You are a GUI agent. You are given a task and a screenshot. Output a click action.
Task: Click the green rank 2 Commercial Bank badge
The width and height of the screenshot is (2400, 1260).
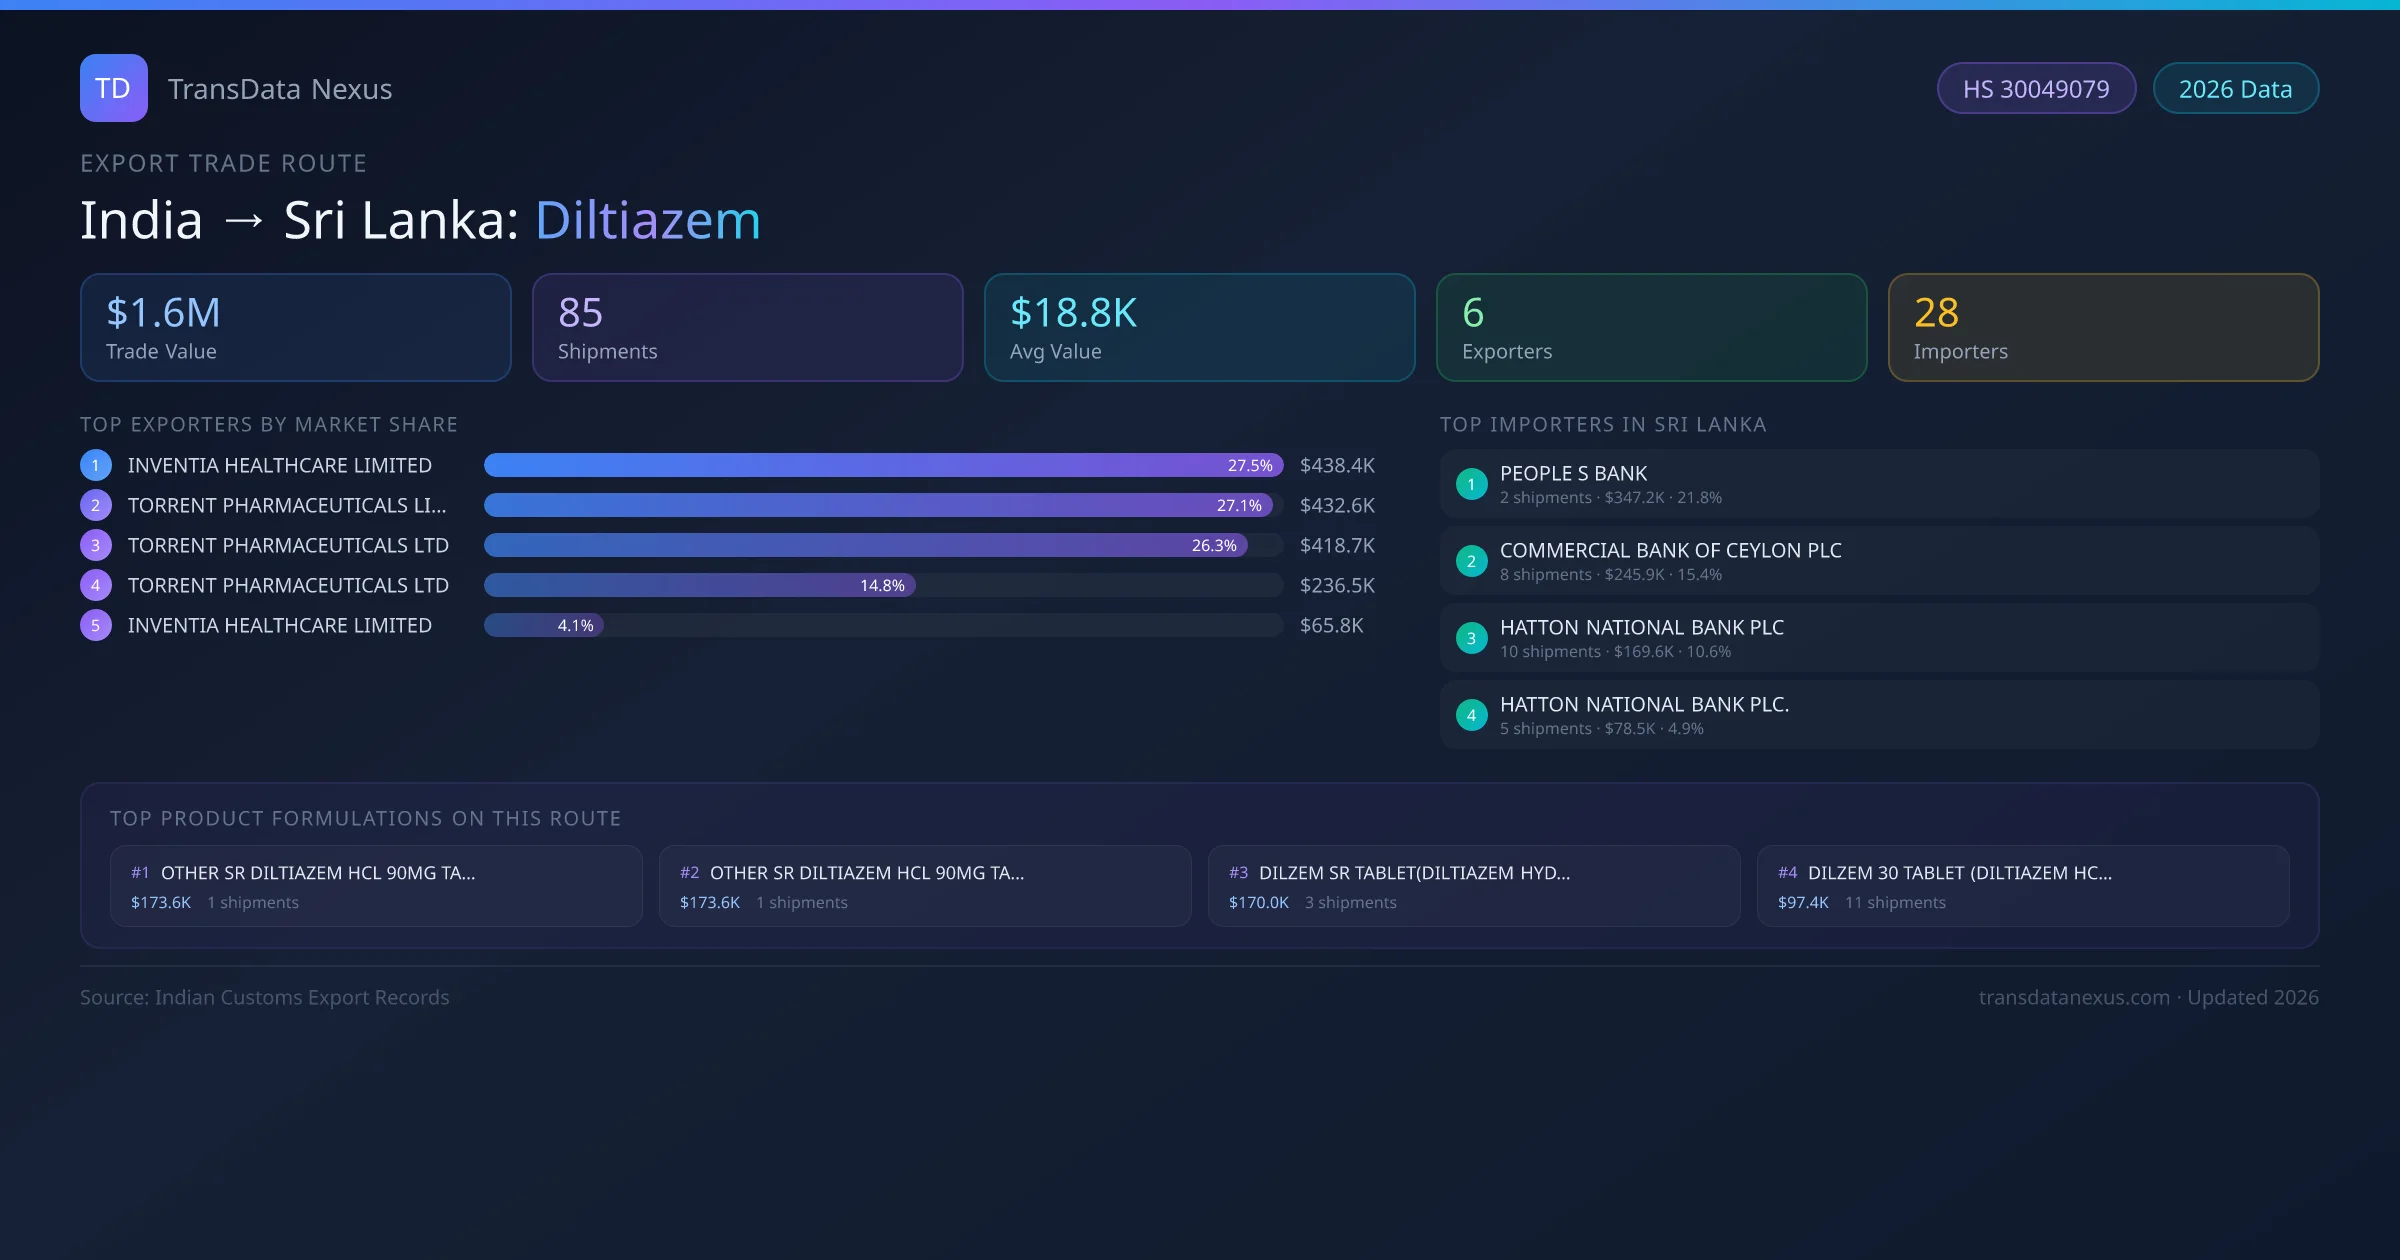pos(1471,561)
